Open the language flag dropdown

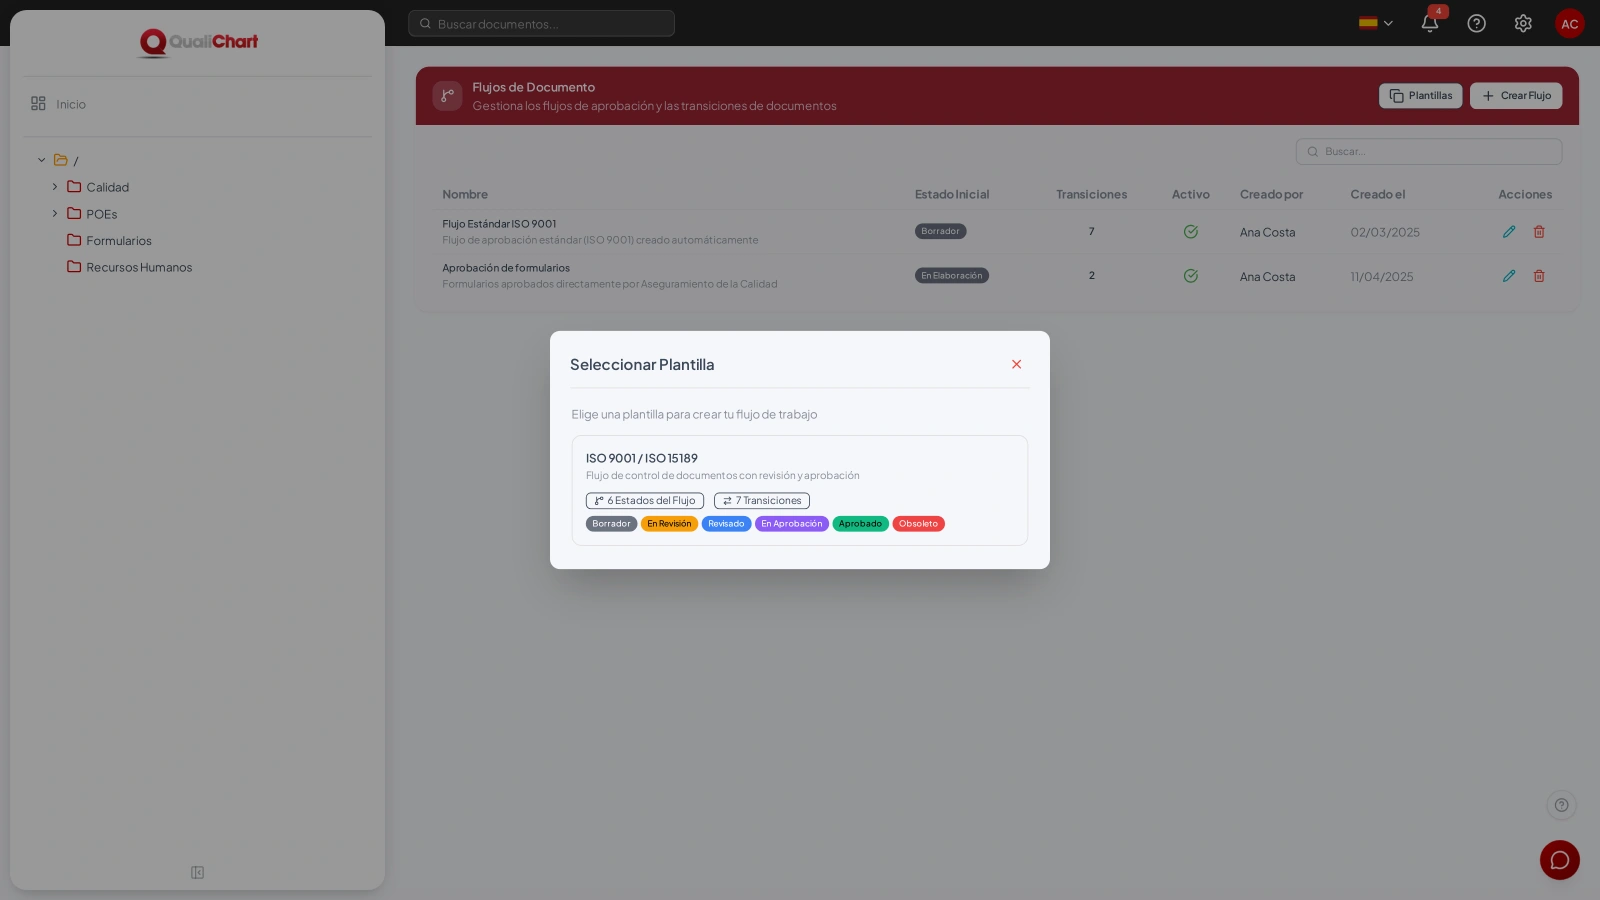(x=1376, y=23)
